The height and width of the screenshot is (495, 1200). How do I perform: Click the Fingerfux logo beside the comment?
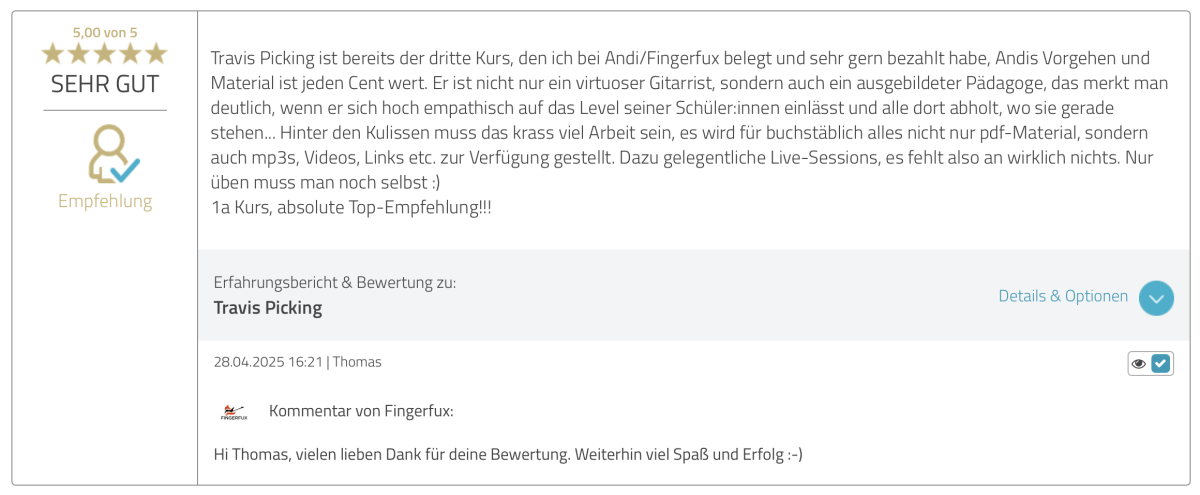click(x=233, y=412)
